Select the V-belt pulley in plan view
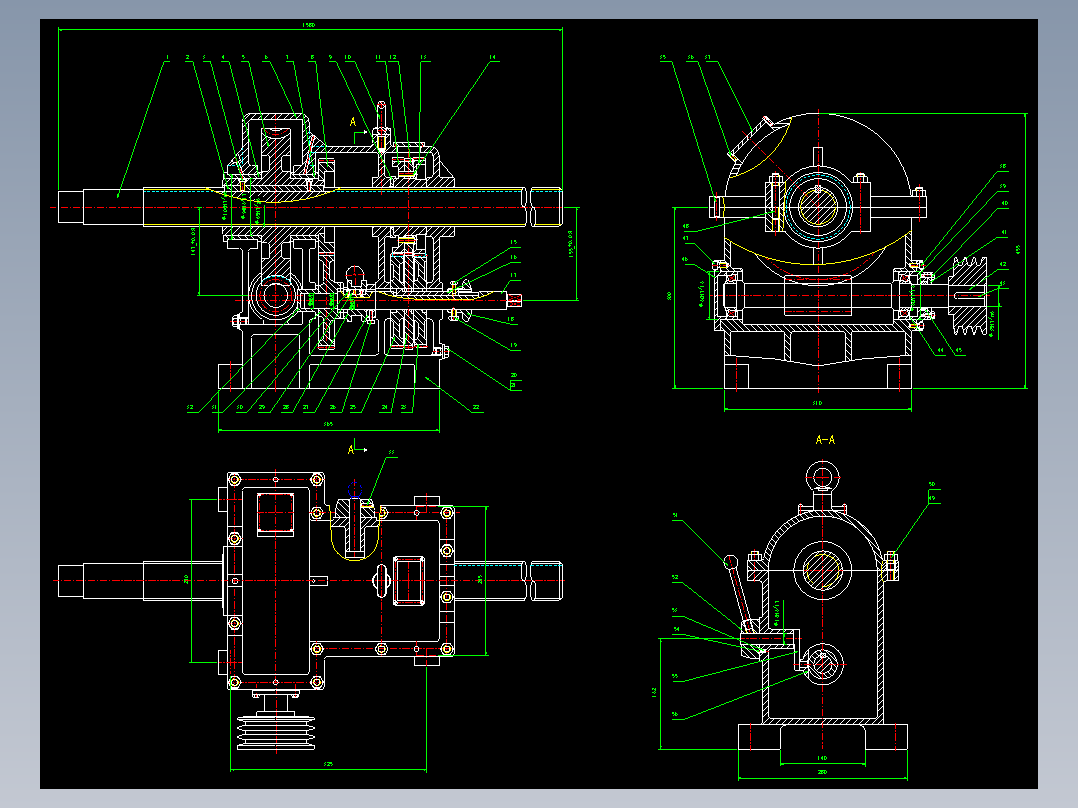 click(x=276, y=732)
